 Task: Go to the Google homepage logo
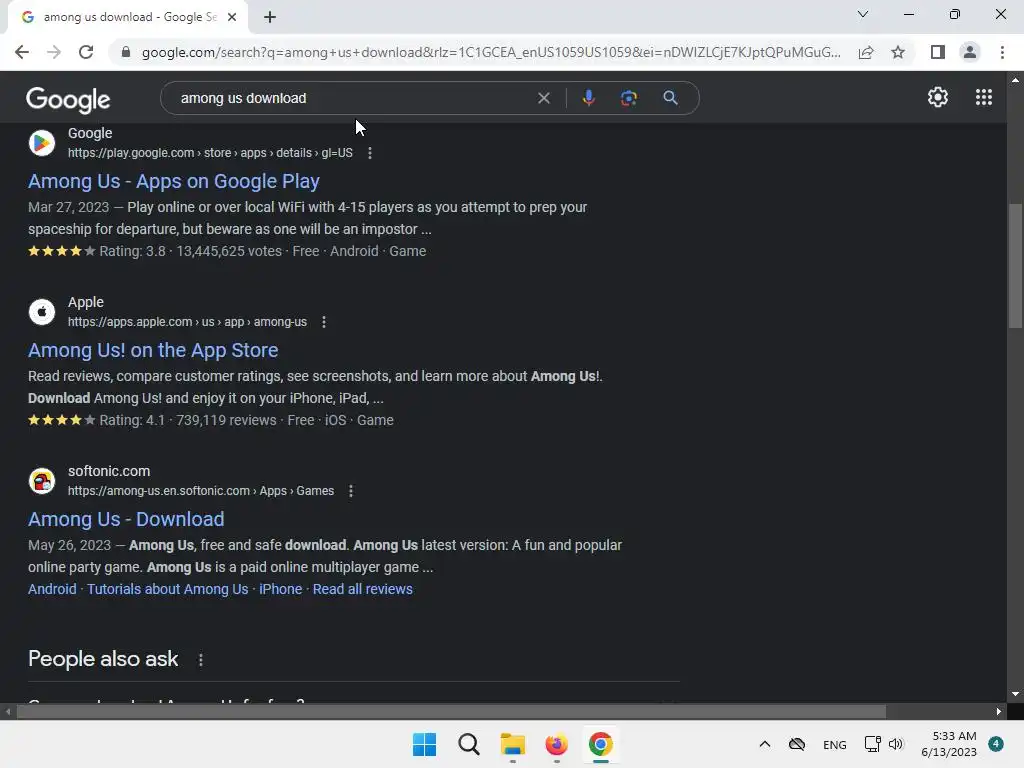point(68,100)
